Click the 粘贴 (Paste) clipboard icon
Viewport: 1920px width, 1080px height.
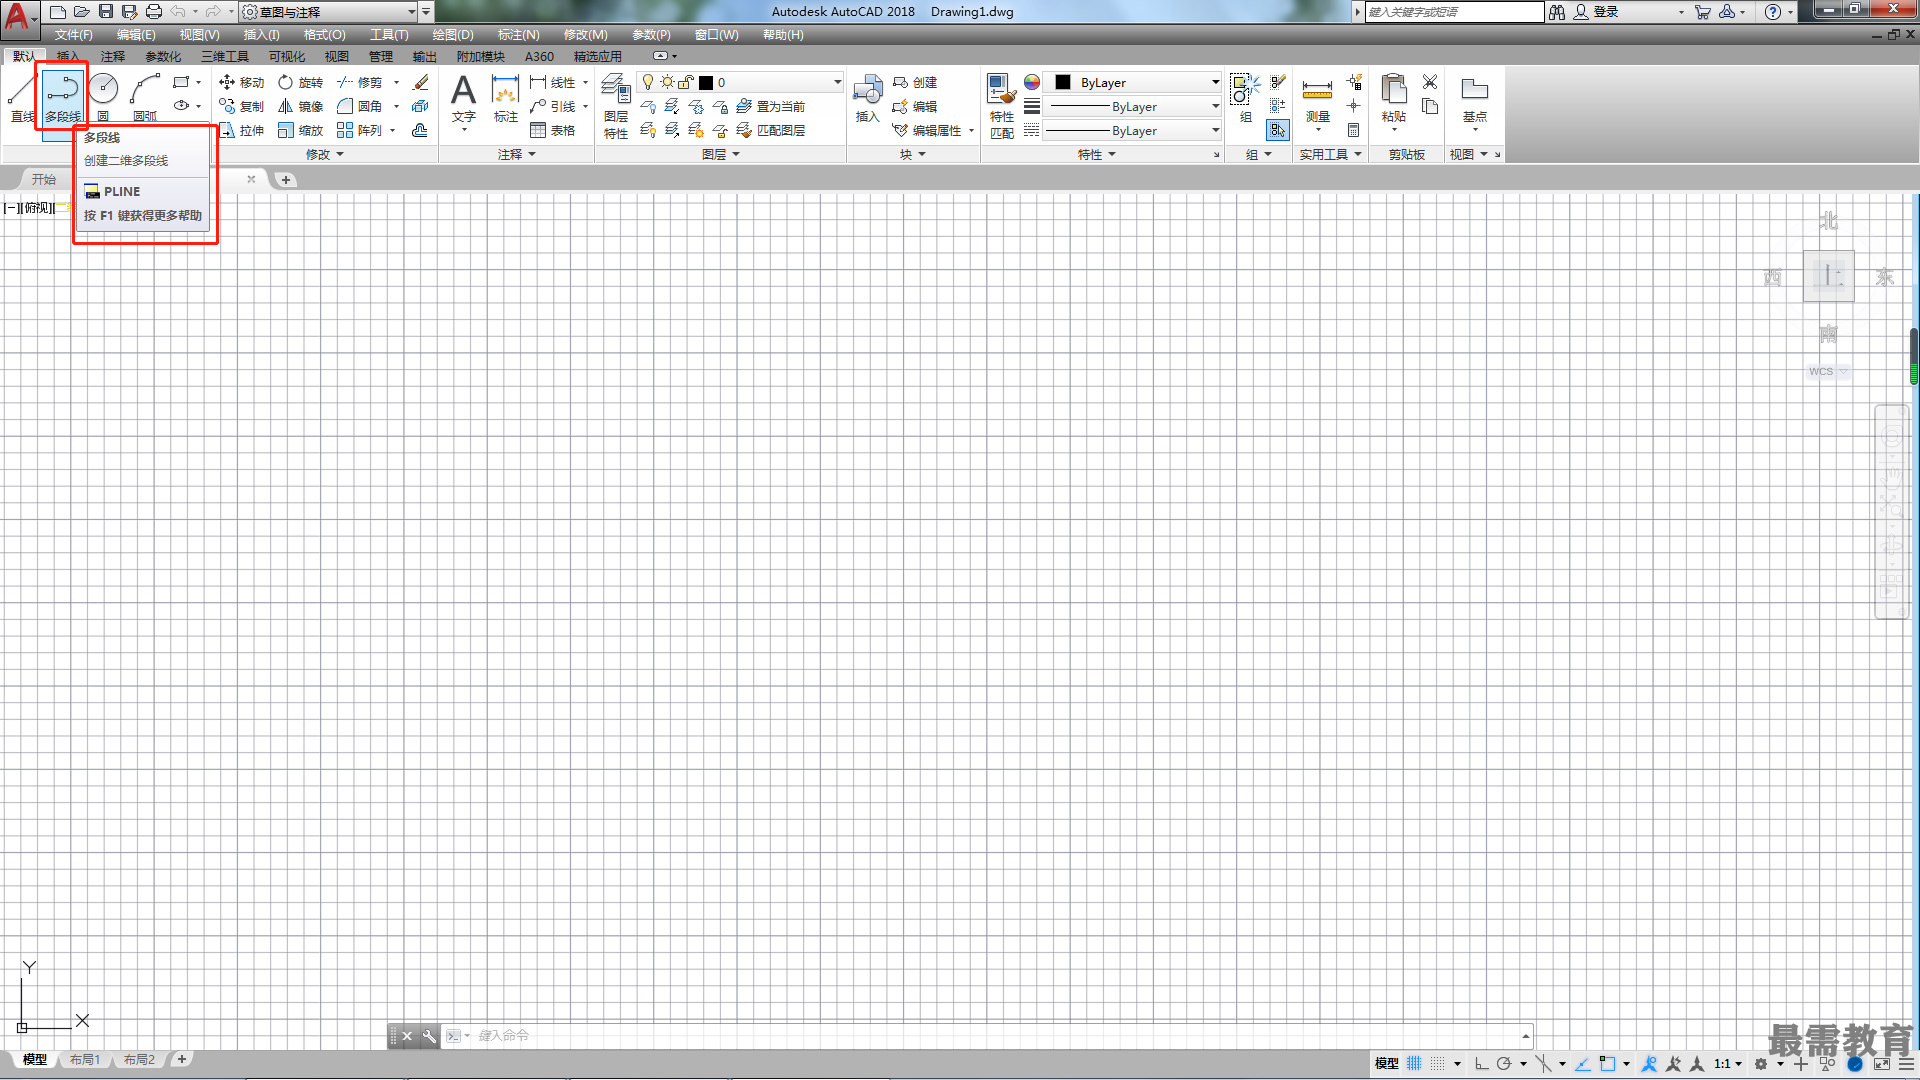1393,98
